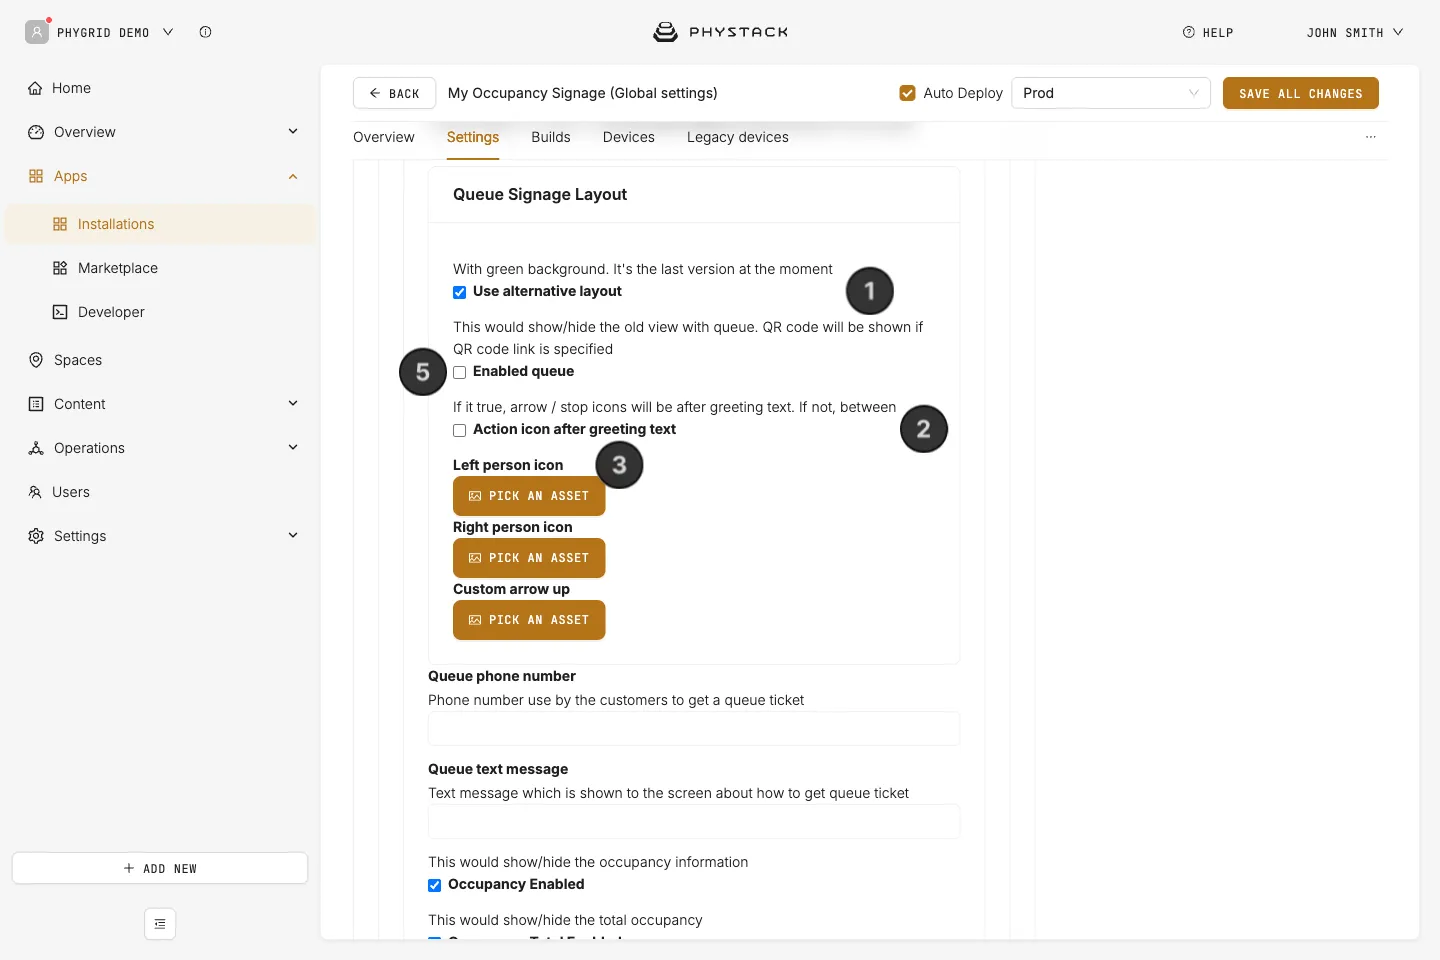
Task: Open the Developer terminal icon
Action: [x=60, y=312]
